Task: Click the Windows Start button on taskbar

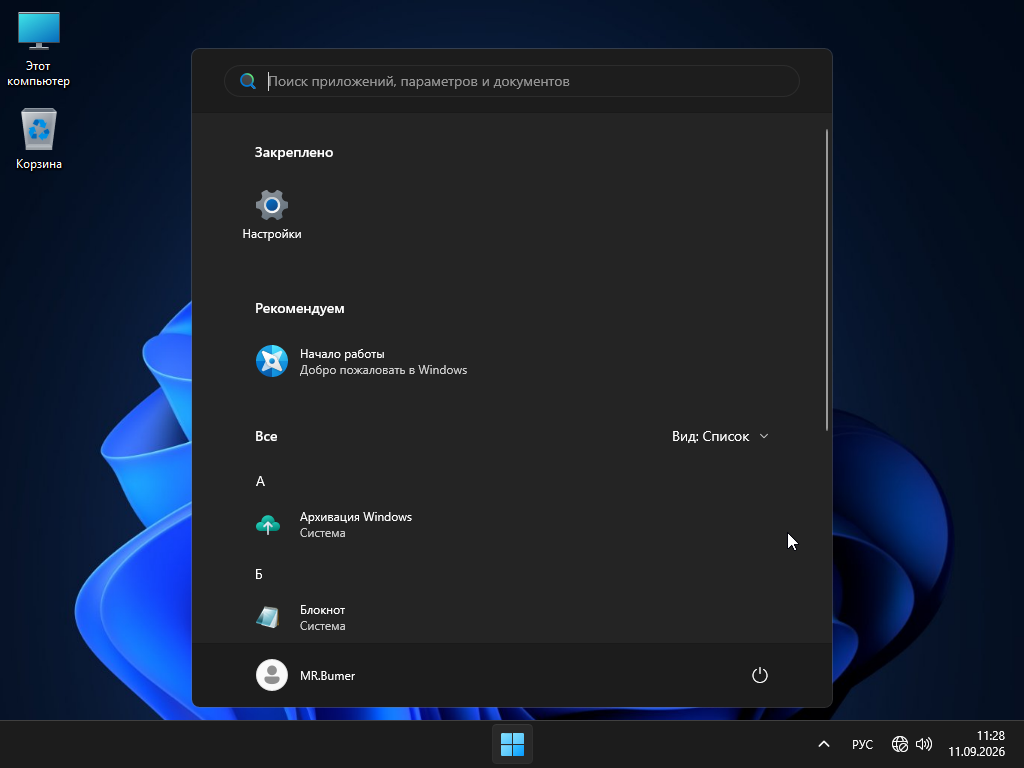Action: point(512,744)
